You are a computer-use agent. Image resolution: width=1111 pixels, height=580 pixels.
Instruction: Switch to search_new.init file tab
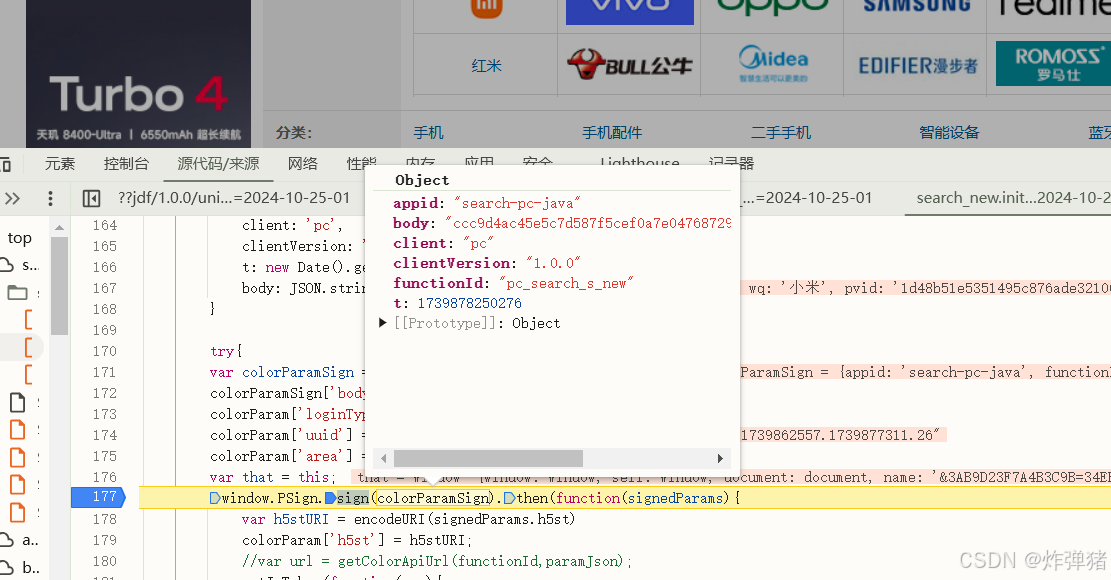pyautogui.click(x=1013, y=198)
